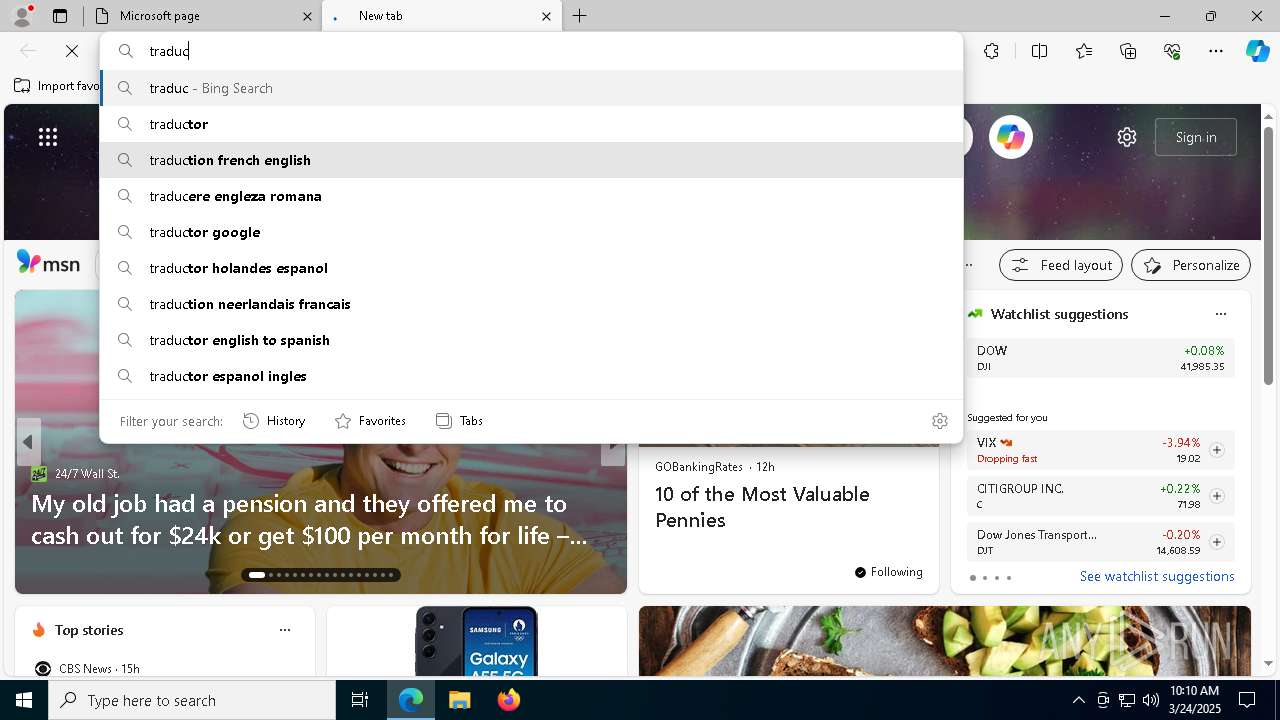Viewport: 1280px width, 720px height.
Task: Open the Copilot sidebar icon
Action: click(x=1257, y=51)
